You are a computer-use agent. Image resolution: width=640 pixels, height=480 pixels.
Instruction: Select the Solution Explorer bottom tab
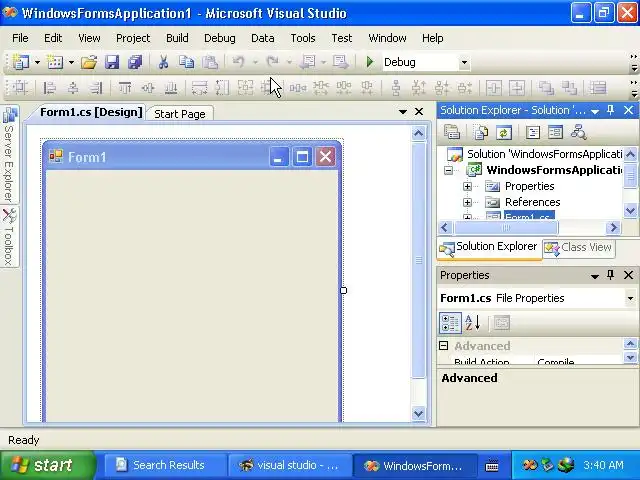click(489, 247)
